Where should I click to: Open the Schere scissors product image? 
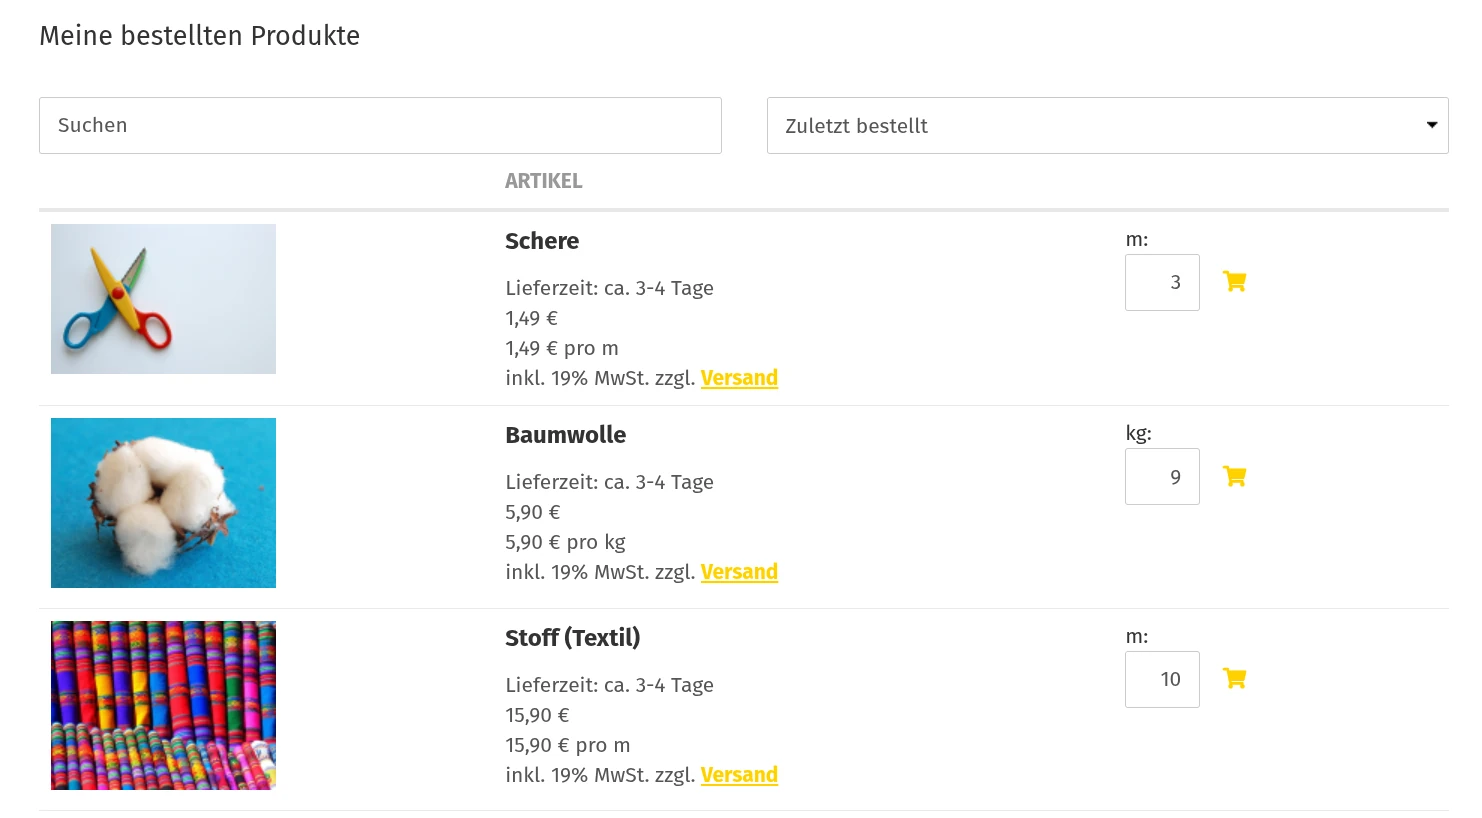[x=163, y=299]
